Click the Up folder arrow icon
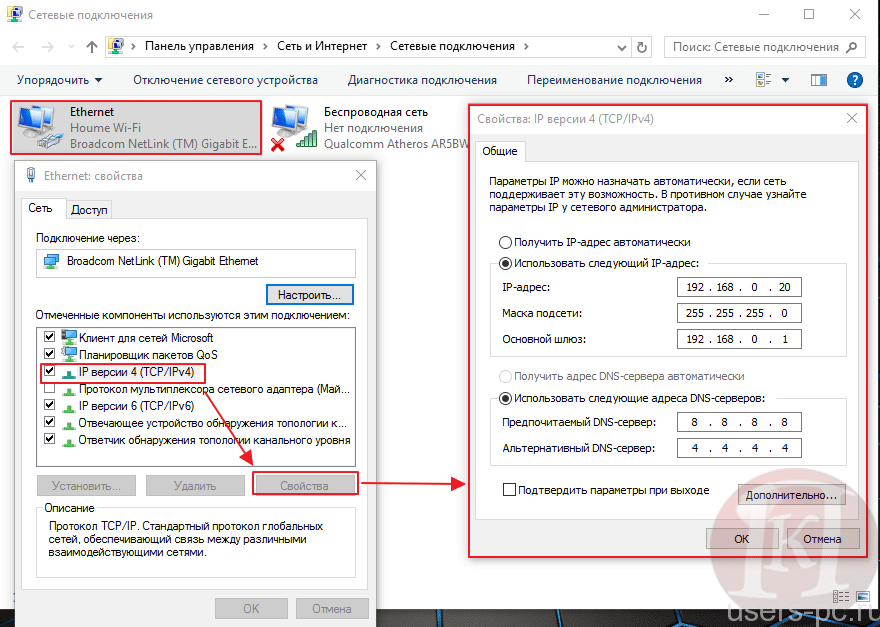 [92, 47]
